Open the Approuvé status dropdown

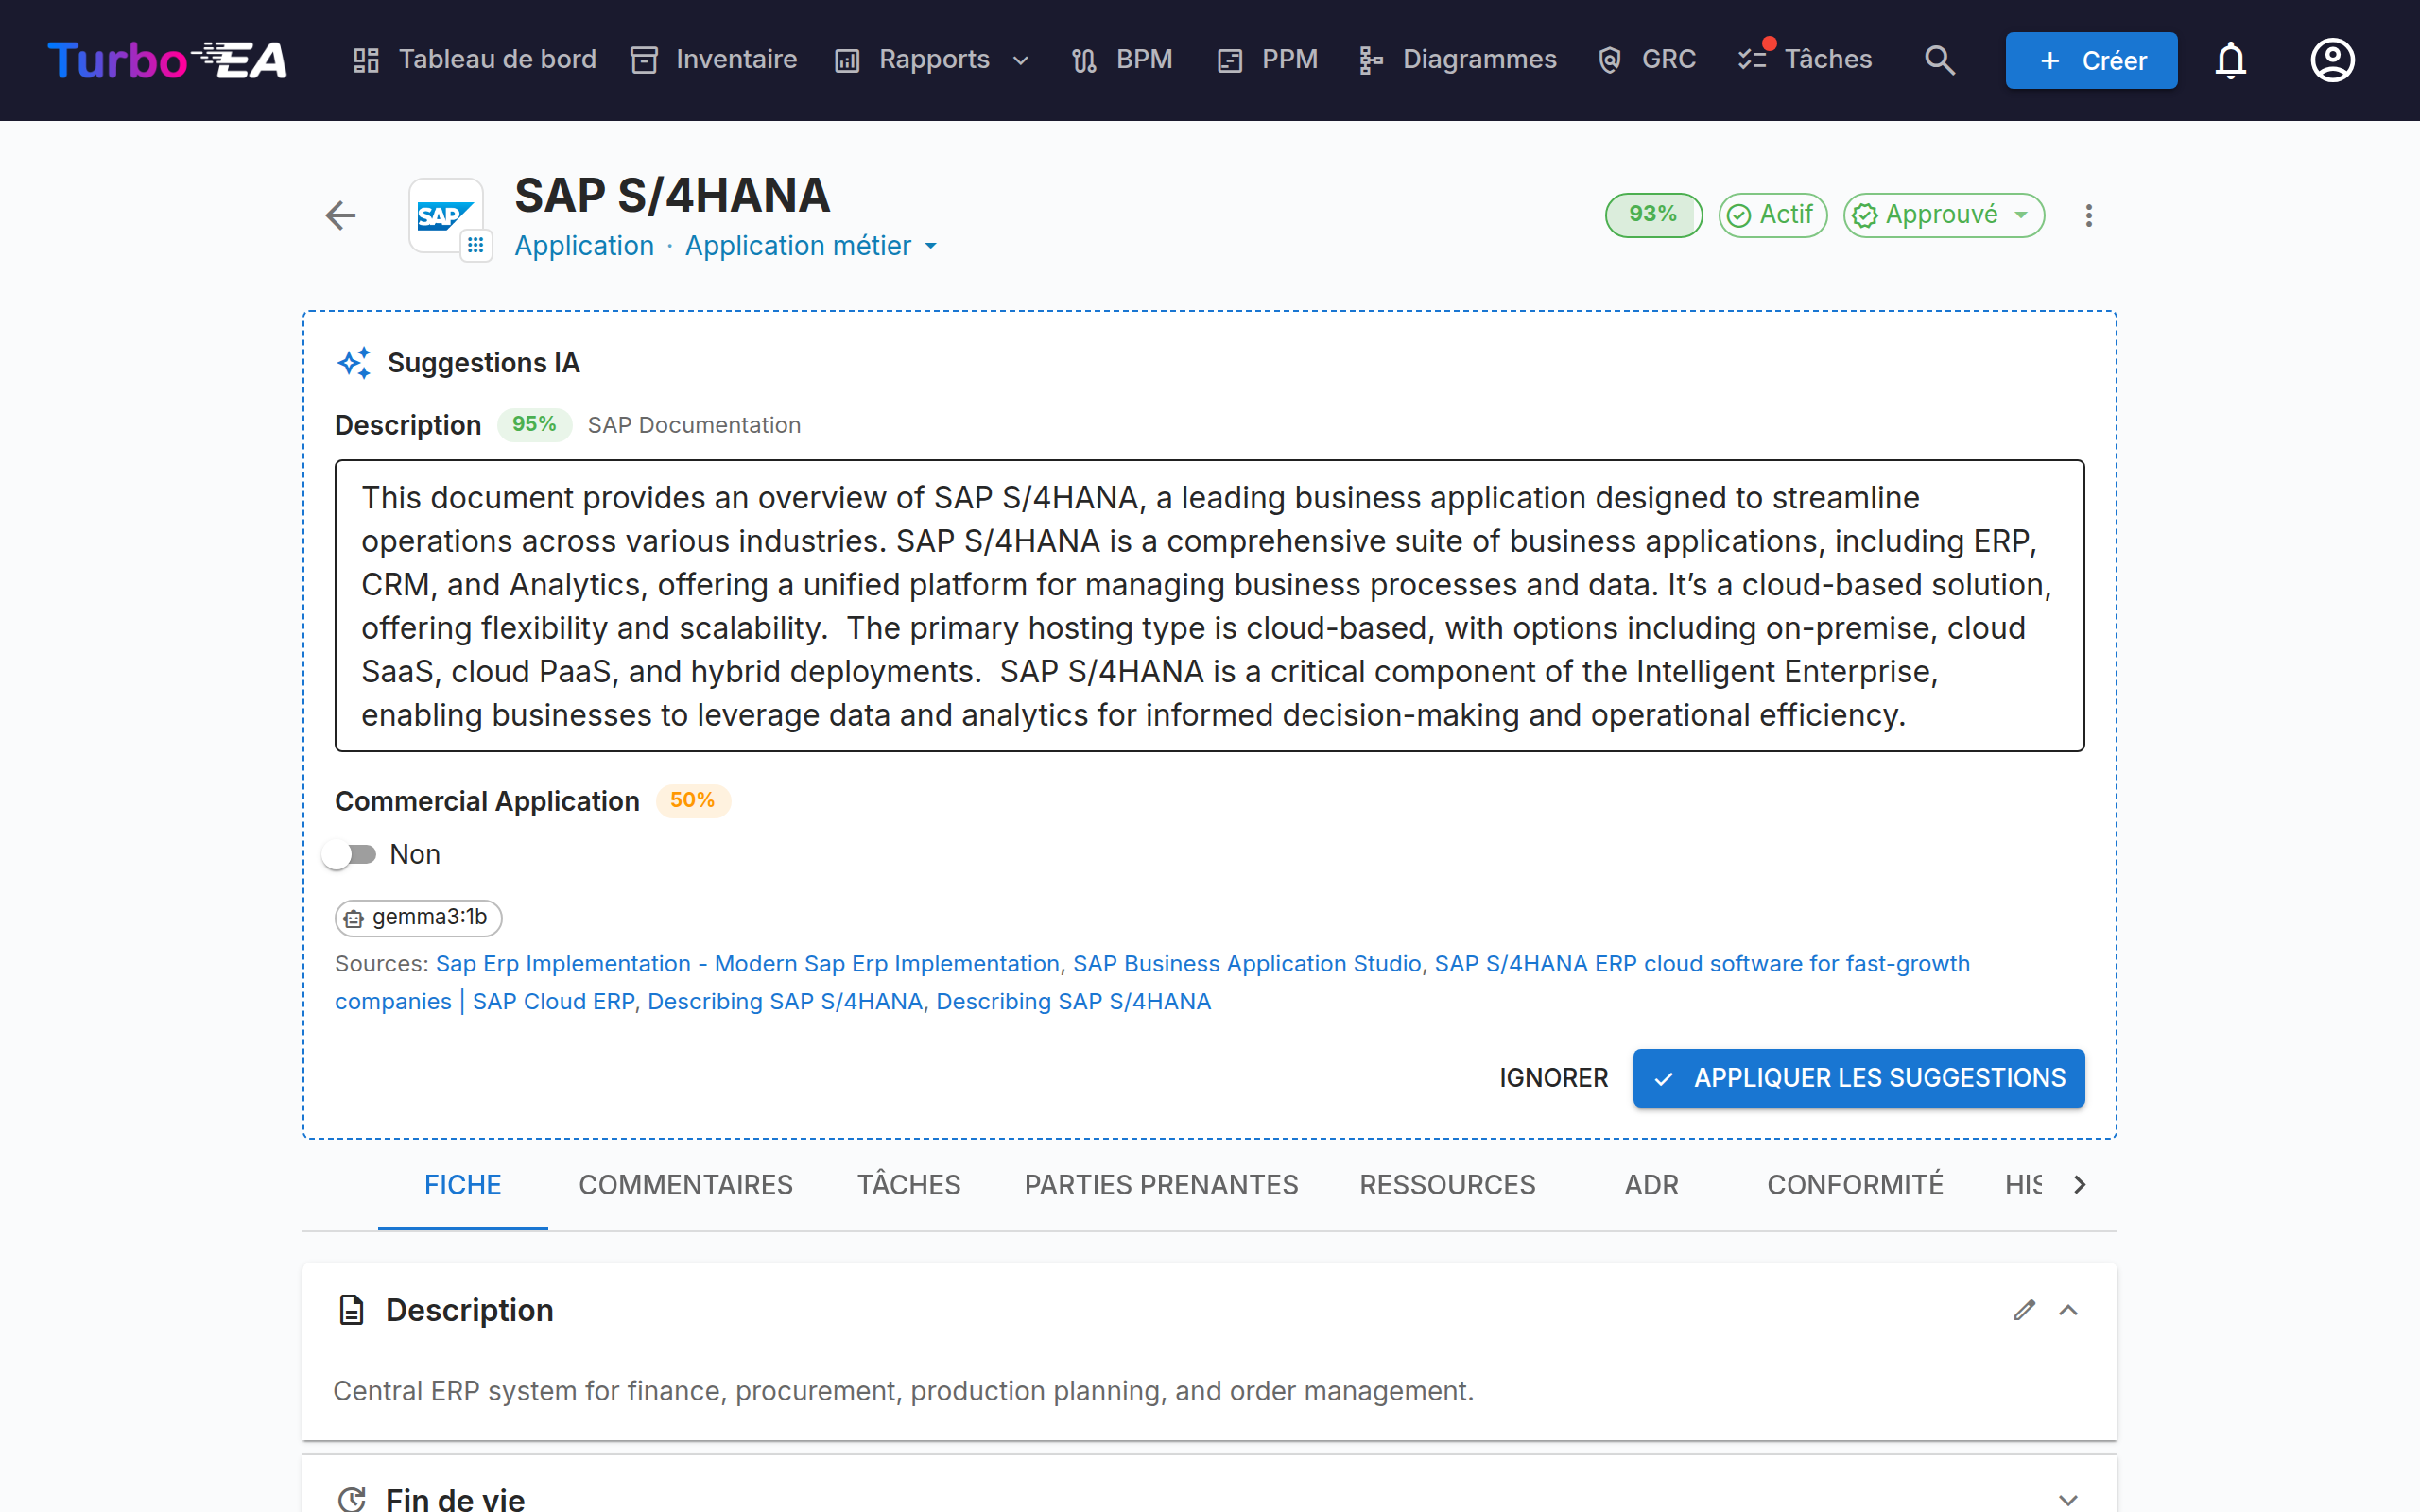click(x=1943, y=215)
